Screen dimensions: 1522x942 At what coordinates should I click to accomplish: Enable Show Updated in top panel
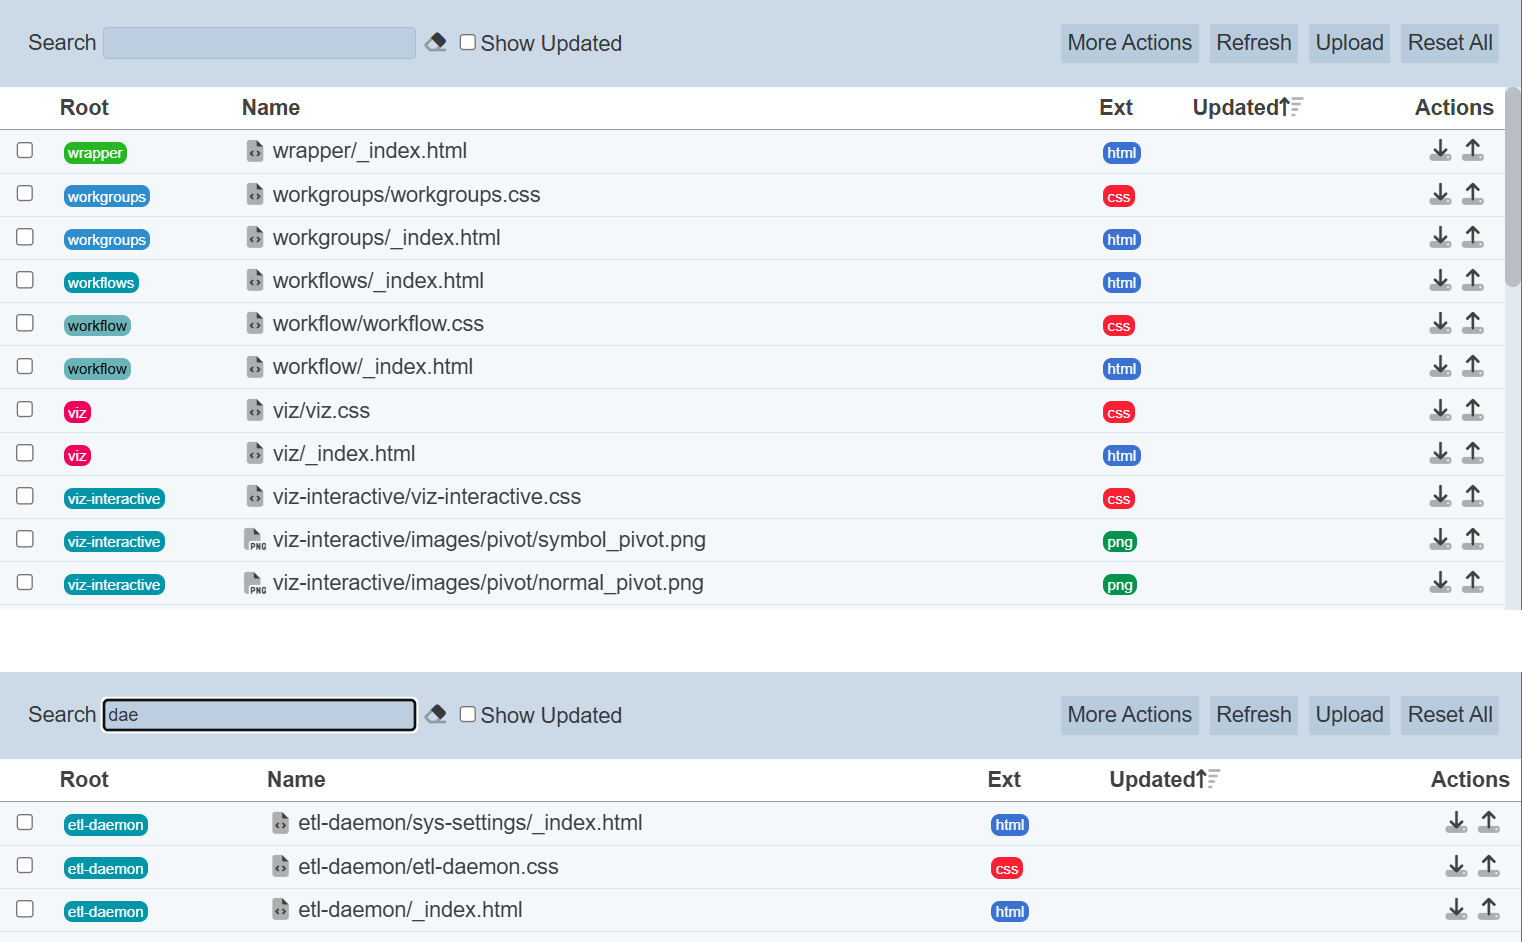pyautogui.click(x=467, y=42)
